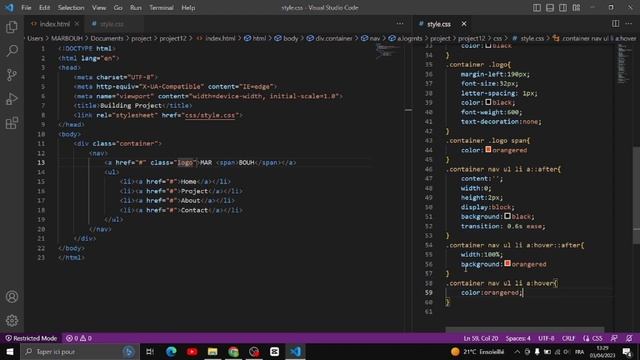Select the style.css tab in right group

click(439, 24)
